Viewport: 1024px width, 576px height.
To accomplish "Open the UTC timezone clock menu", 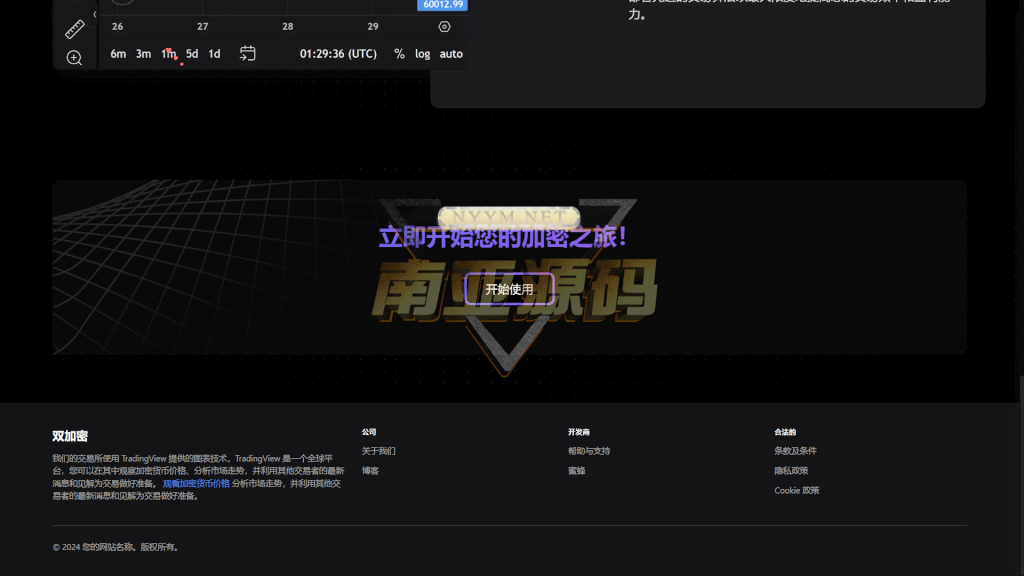I will pos(338,54).
